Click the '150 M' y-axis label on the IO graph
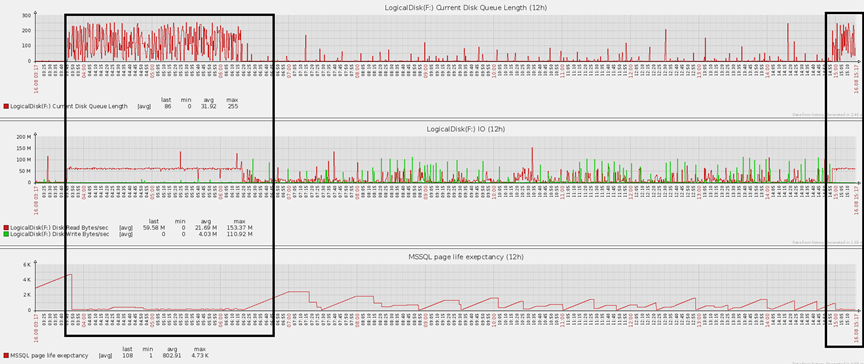Viewport: 866px width, 364px height. pos(24,148)
